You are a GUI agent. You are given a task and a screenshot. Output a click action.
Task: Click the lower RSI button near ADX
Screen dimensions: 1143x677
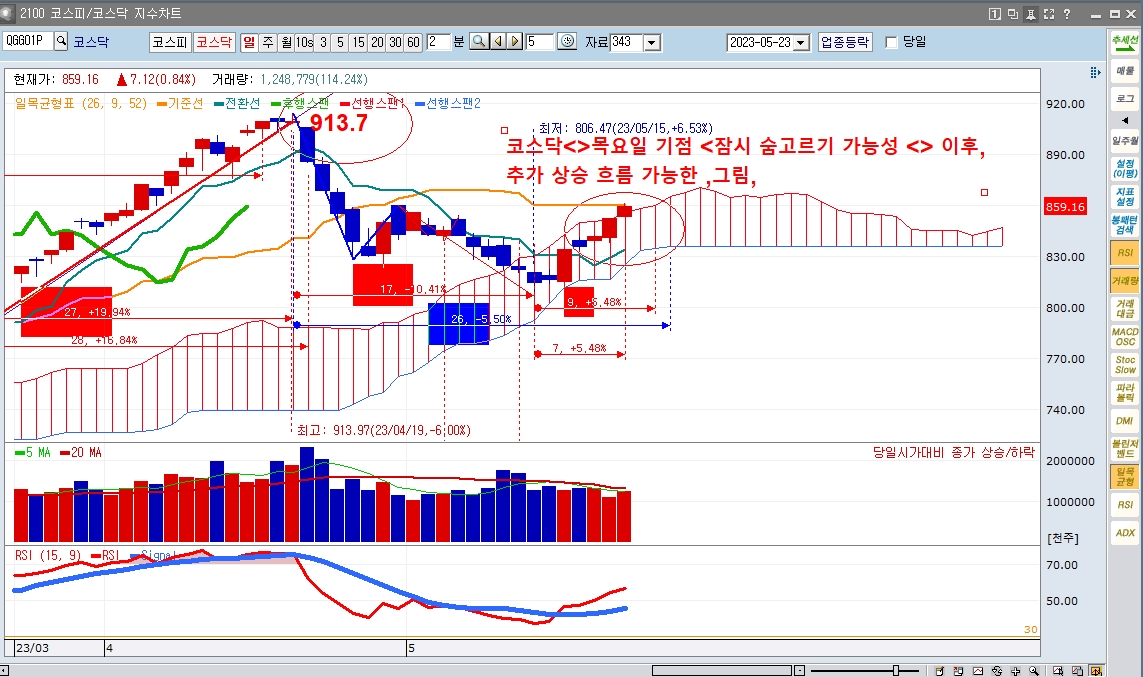point(1125,504)
